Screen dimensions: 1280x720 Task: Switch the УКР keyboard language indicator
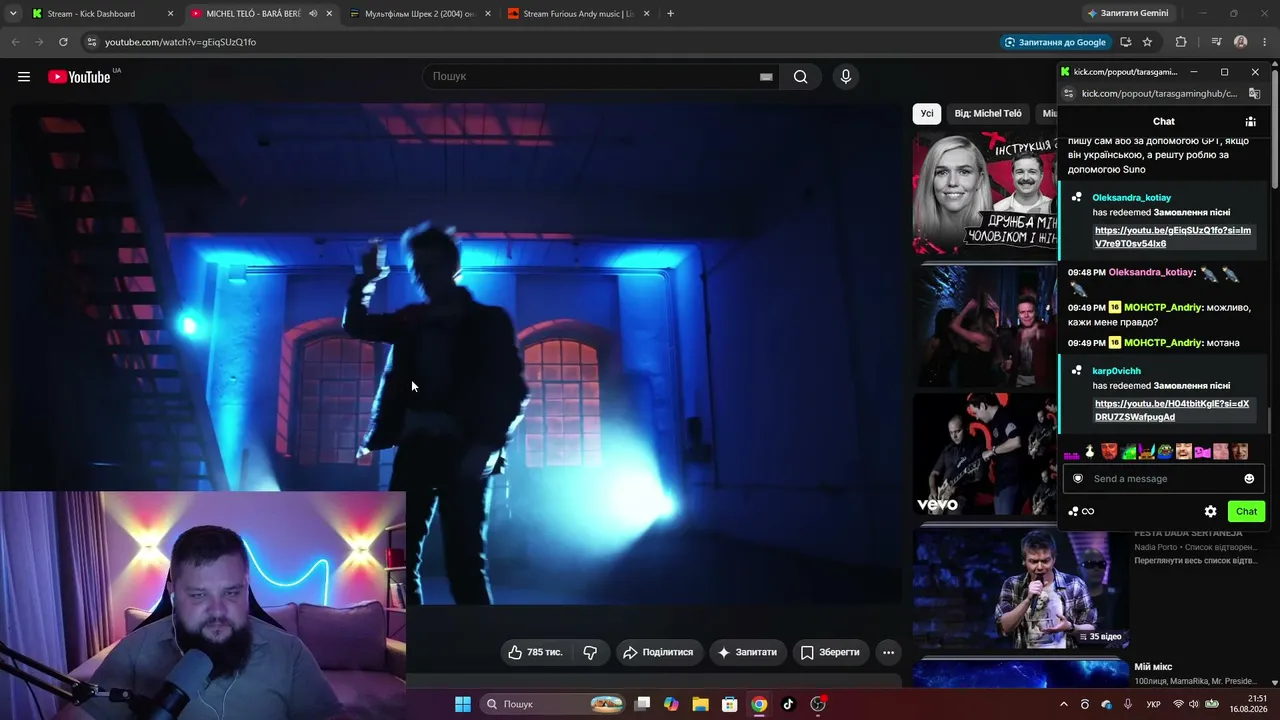pyautogui.click(x=1153, y=705)
